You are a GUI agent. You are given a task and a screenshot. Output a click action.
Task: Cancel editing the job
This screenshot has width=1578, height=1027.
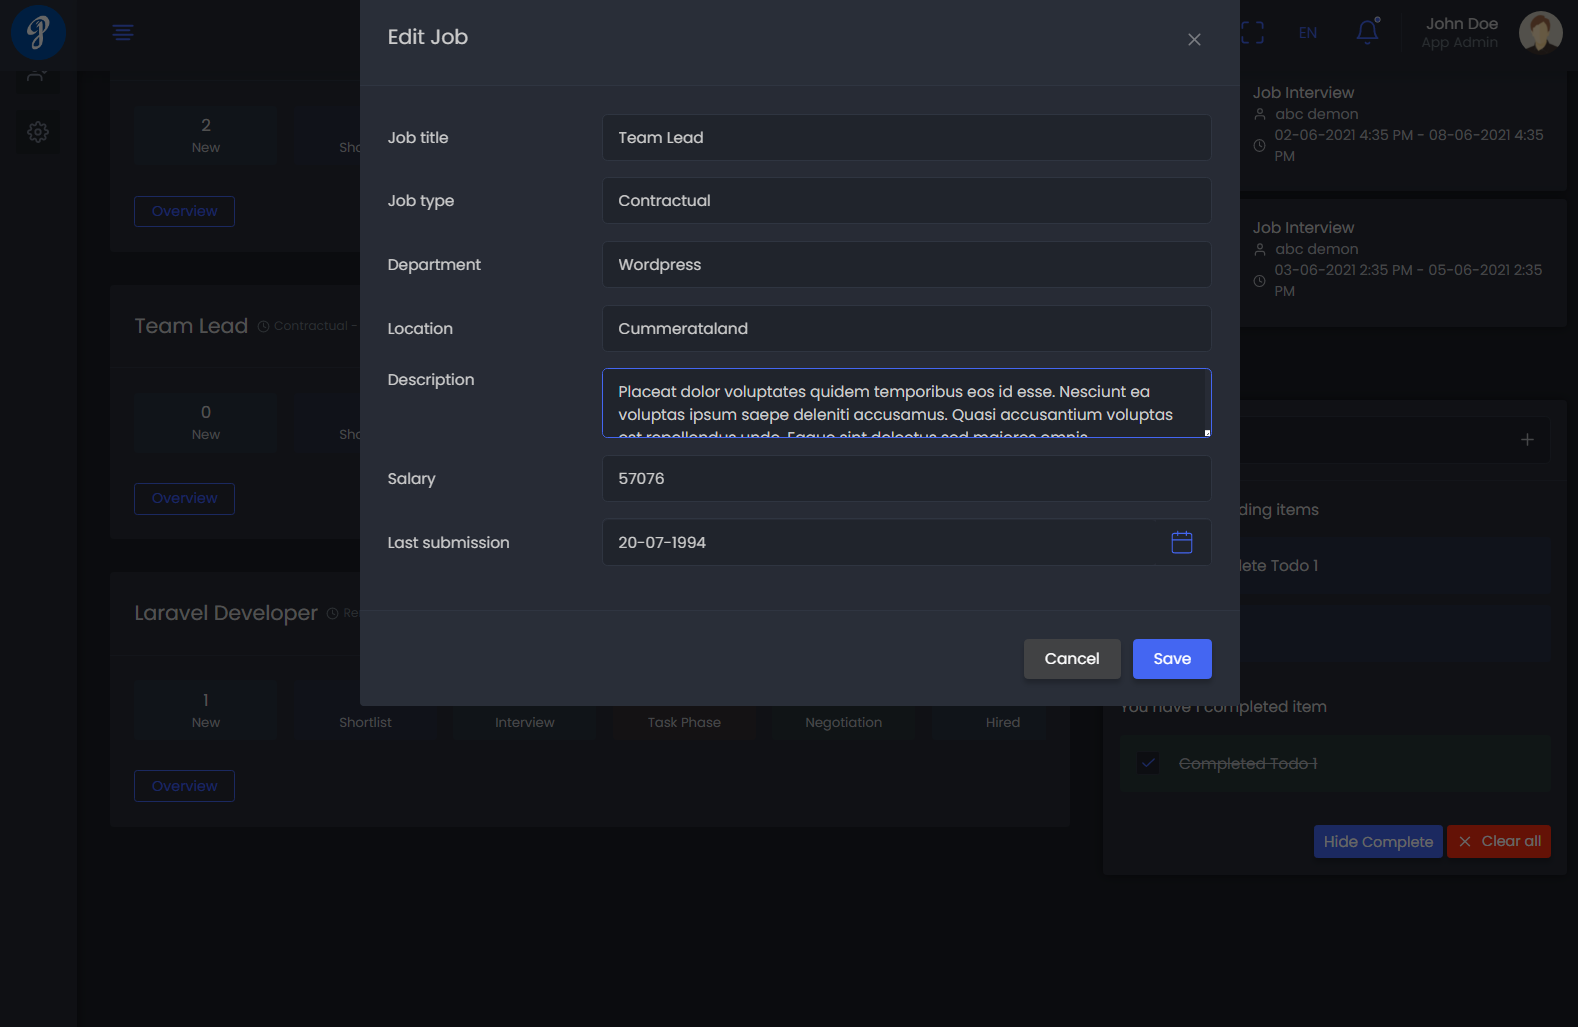tap(1071, 659)
